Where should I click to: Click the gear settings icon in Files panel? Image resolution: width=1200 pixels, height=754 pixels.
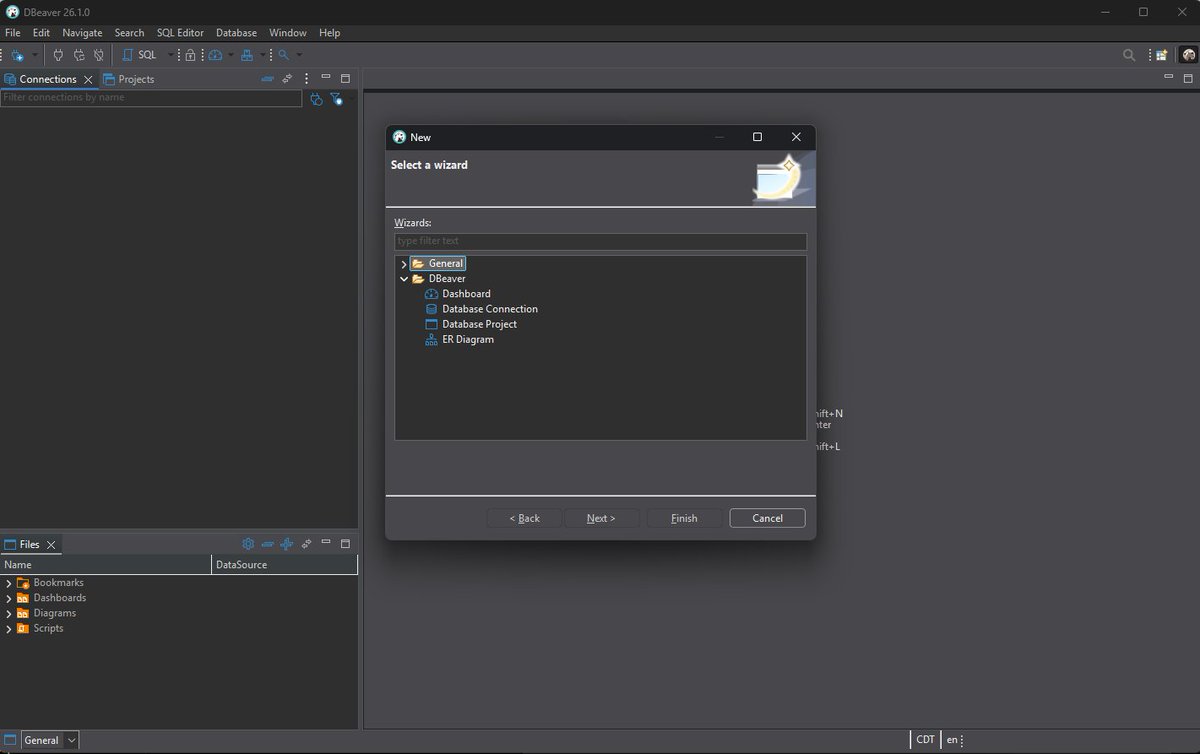coord(248,544)
